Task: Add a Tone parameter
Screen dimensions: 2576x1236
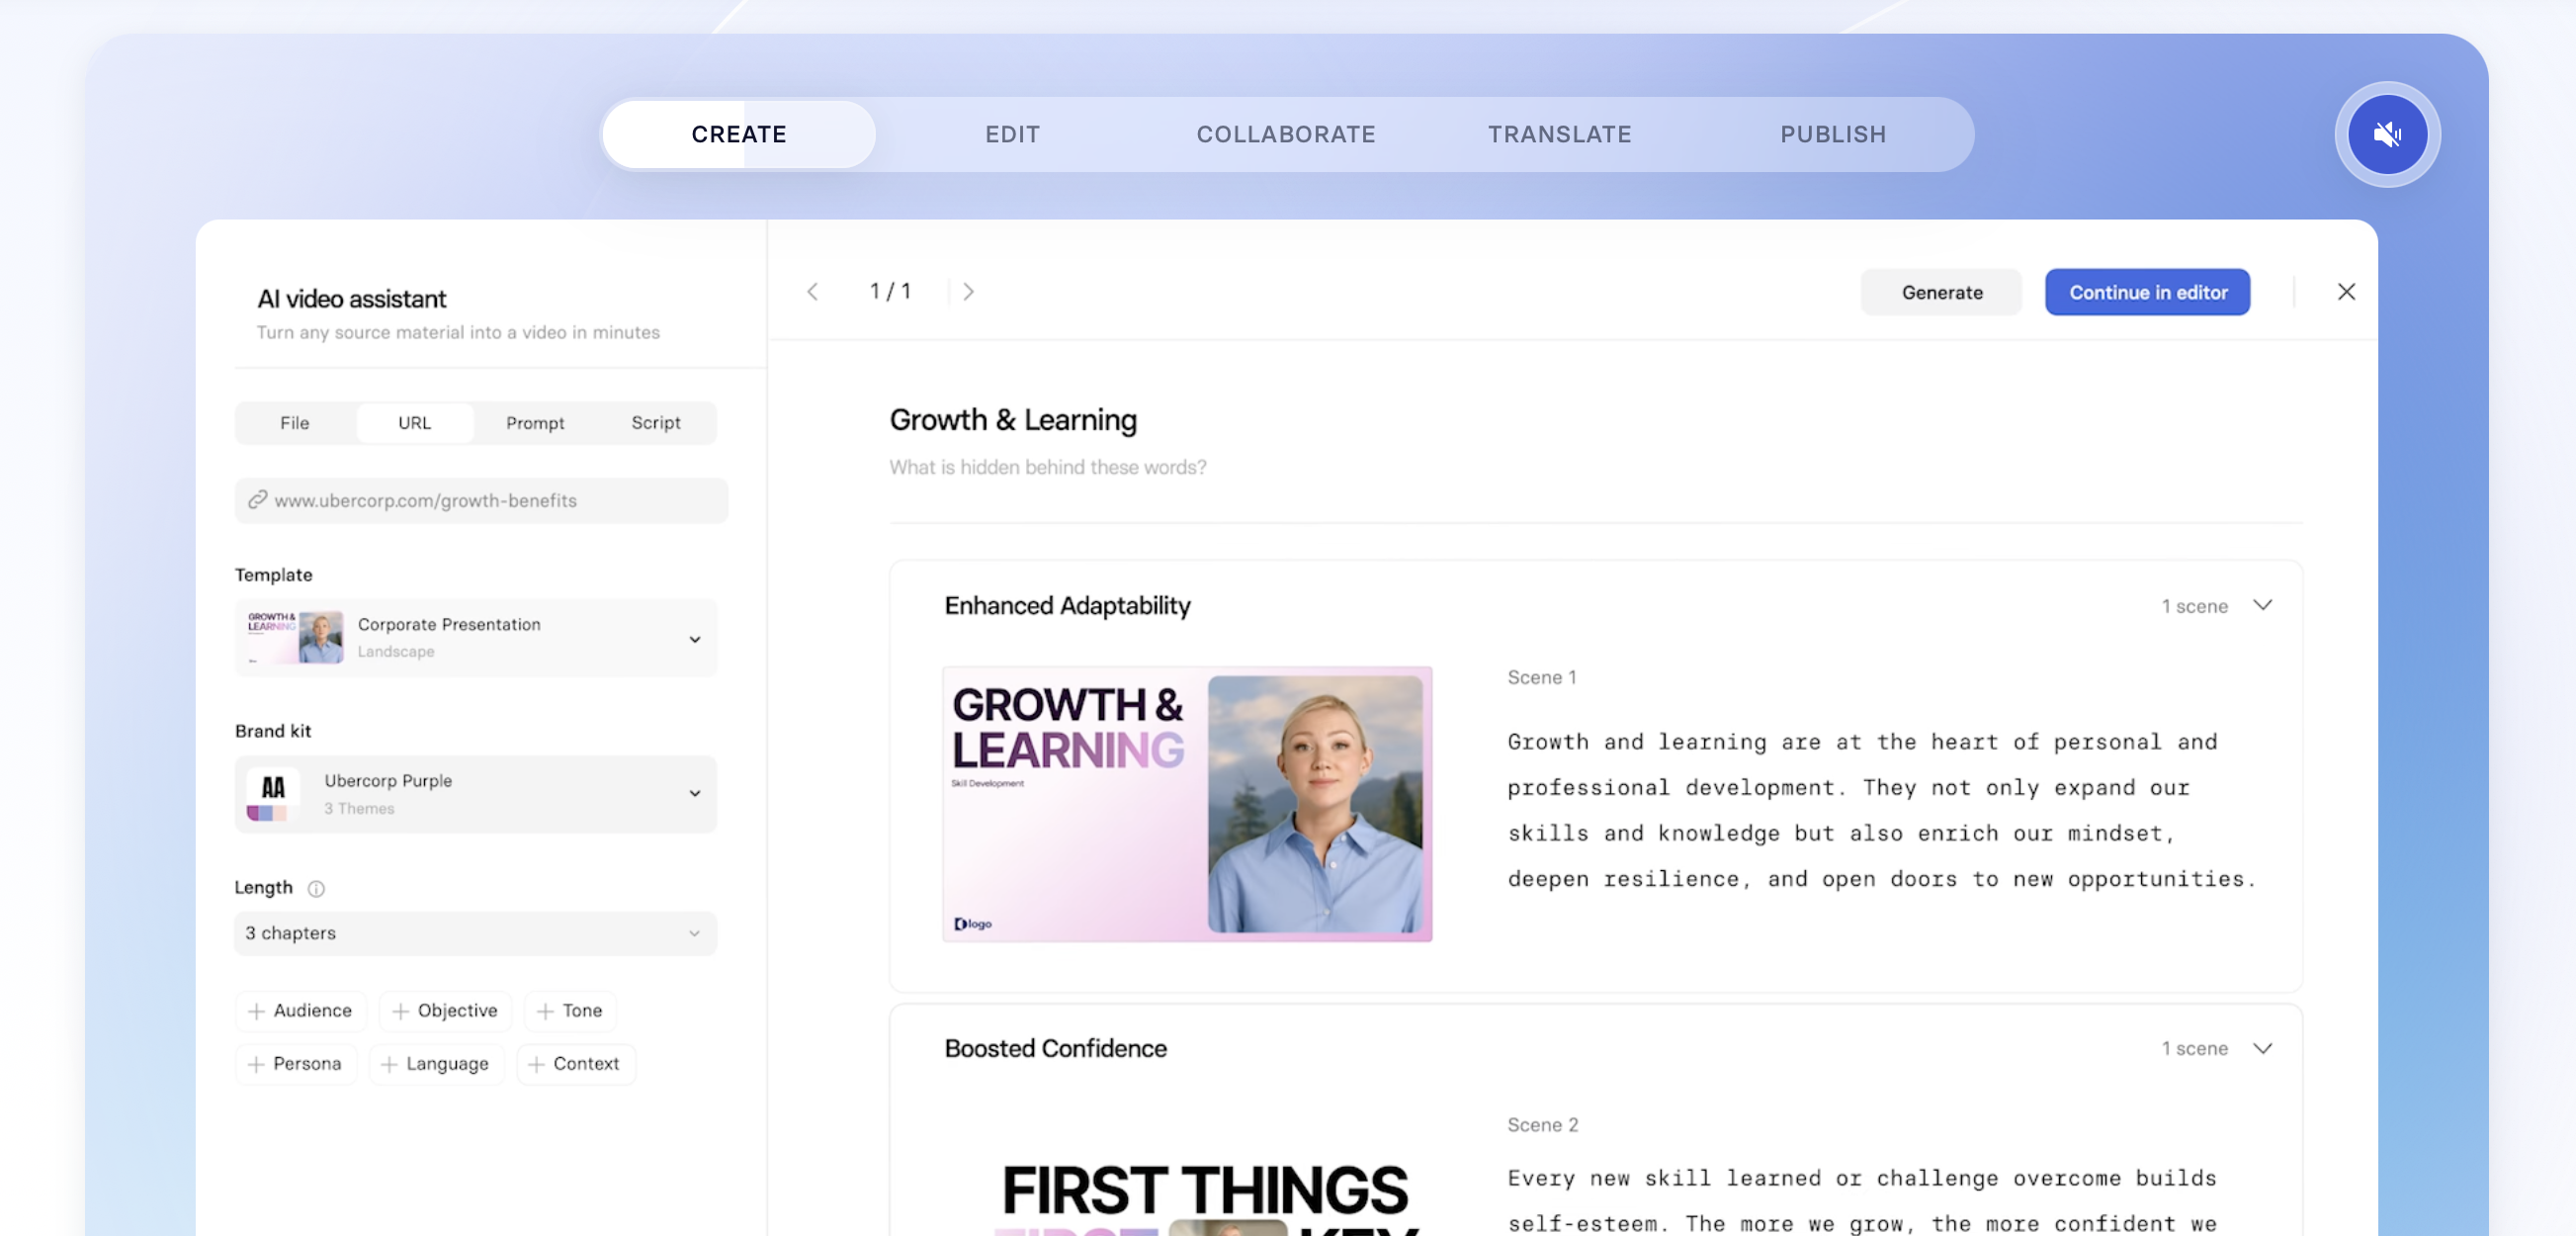Action: (570, 1011)
